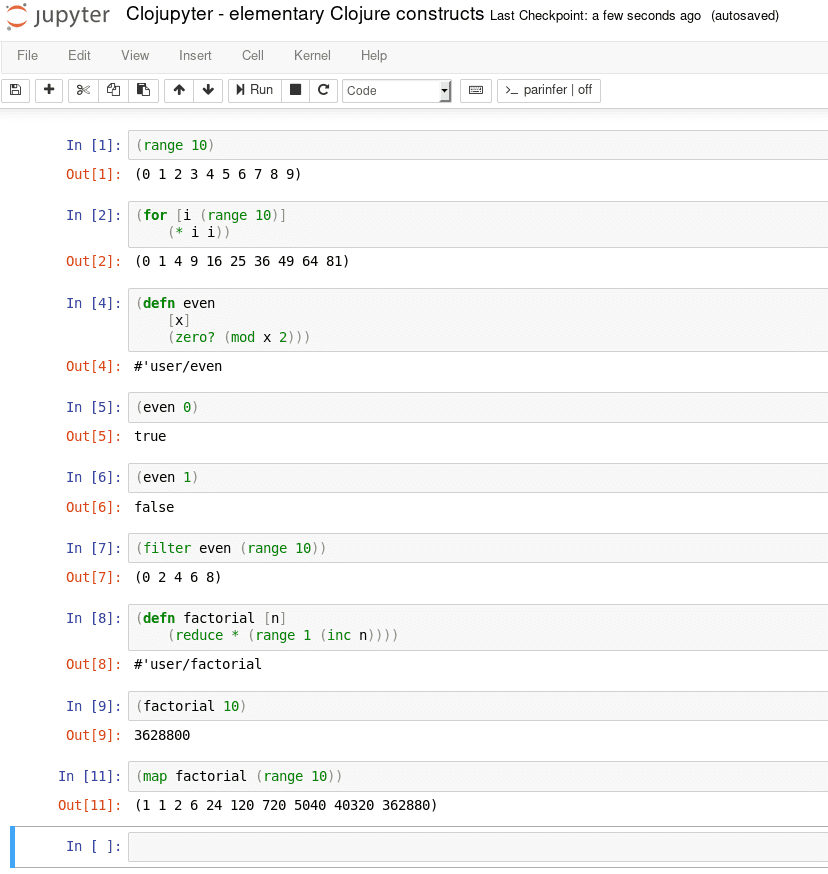This screenshot has height=874, width=828.
Task: Click into the filter even cell
Action: point(478,548)
